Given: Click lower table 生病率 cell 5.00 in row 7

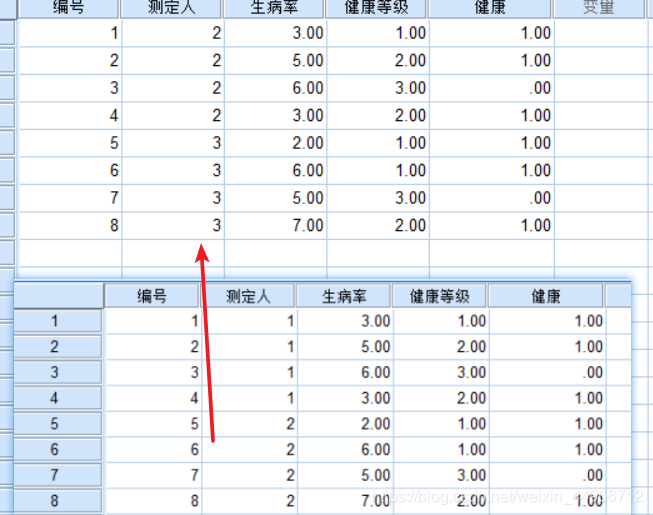Looking at the screenshot, I should click(345, 475).
